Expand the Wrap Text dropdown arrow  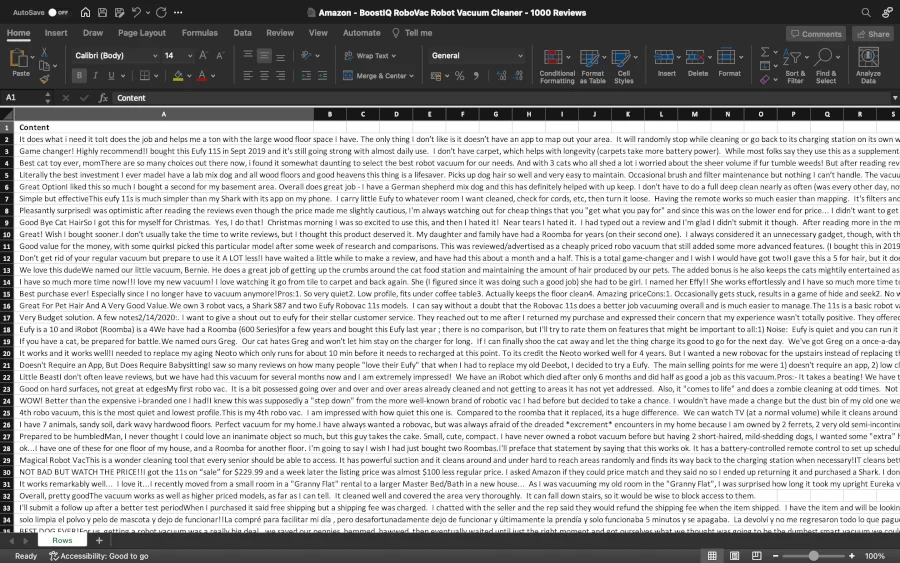click(x=394, y=56)
